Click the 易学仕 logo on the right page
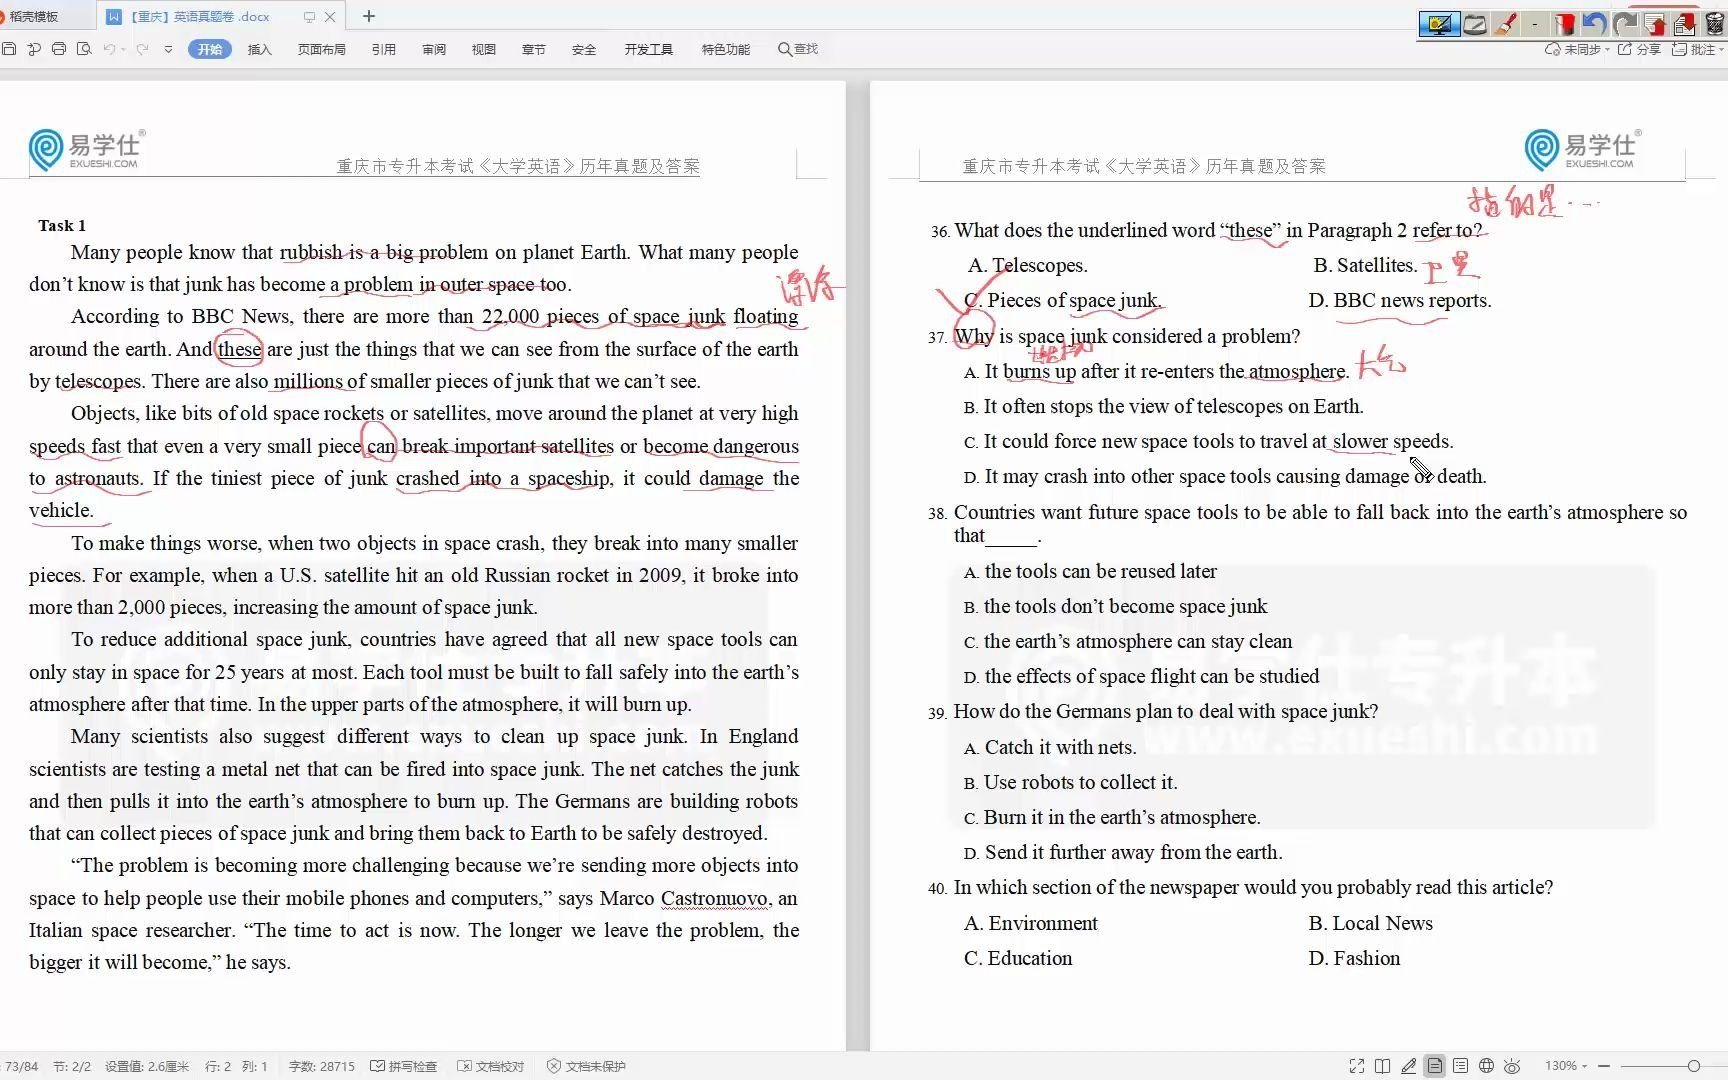The width and height of the screenshot is (1728, 1080). point(1583,149)
